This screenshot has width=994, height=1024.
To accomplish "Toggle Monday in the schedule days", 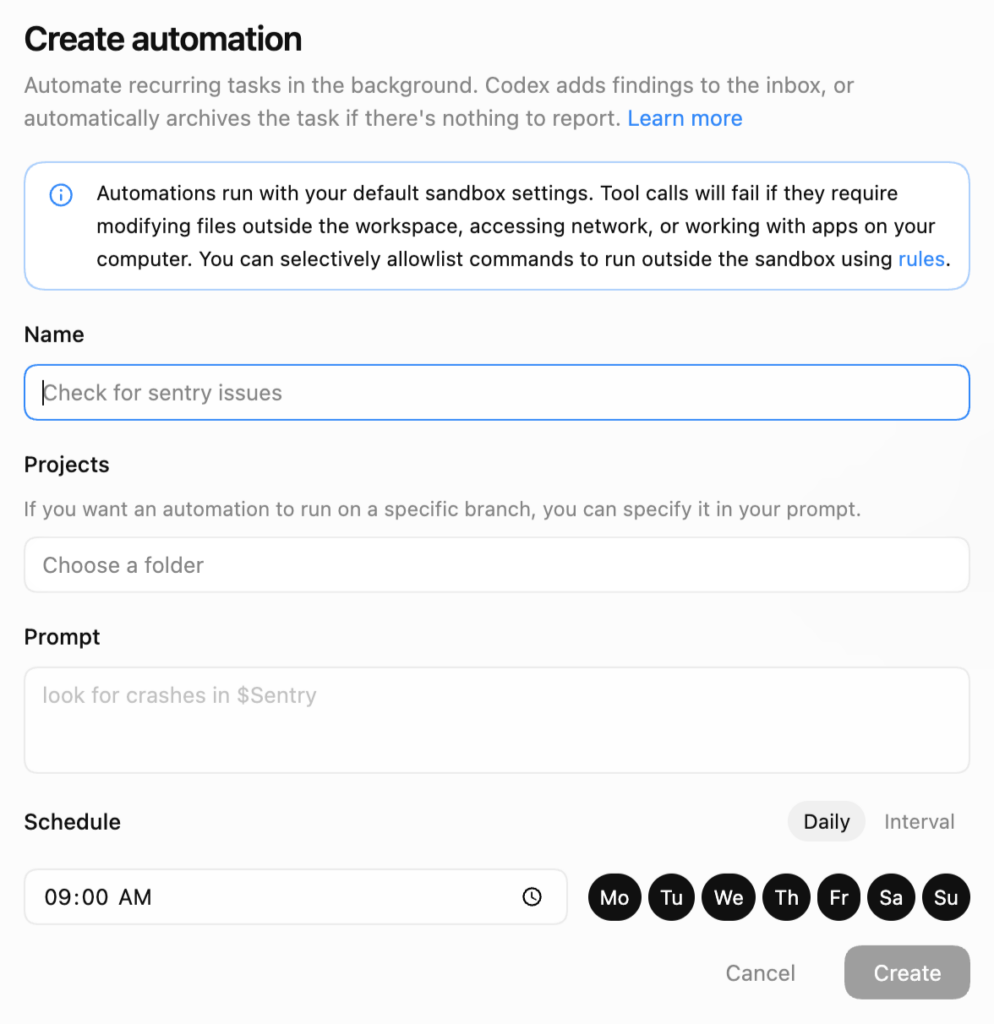I will [x=614, y=897].
